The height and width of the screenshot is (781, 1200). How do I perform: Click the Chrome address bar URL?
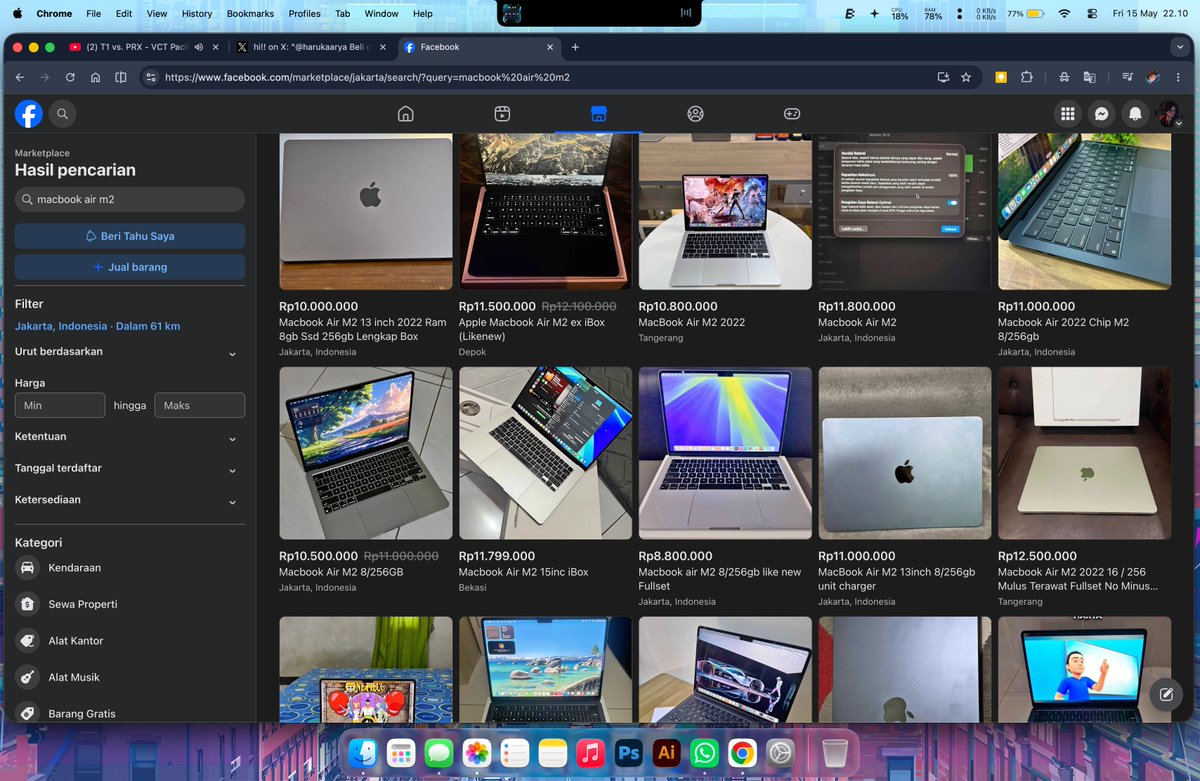[367, 77]
